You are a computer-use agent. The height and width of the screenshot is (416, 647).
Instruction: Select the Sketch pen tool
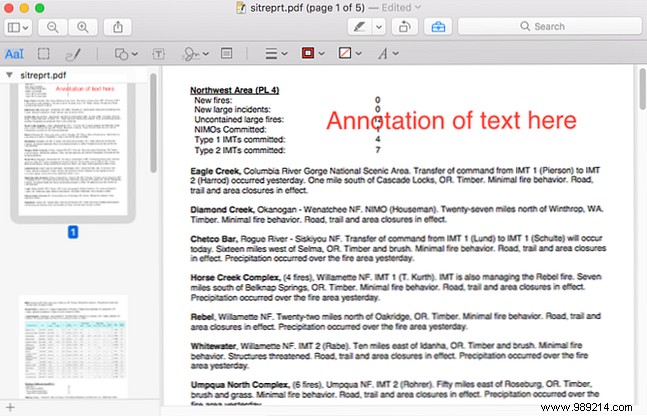tap(73, 54)
